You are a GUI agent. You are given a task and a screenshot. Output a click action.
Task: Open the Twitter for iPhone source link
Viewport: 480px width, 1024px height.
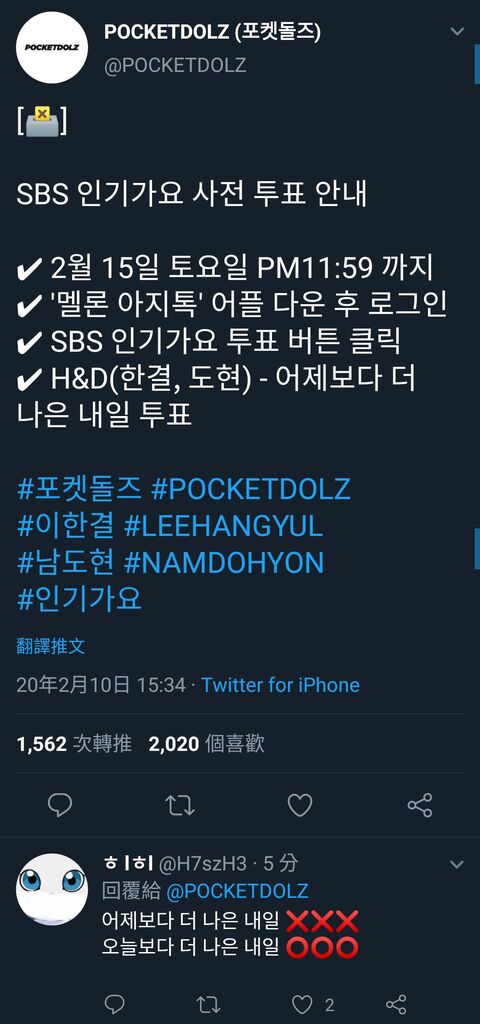click(280, 685)
